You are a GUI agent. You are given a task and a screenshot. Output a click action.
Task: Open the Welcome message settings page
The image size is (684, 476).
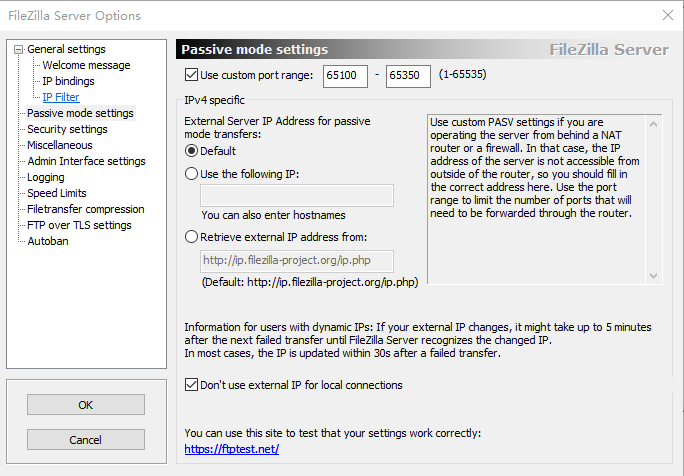coord(86,65)
